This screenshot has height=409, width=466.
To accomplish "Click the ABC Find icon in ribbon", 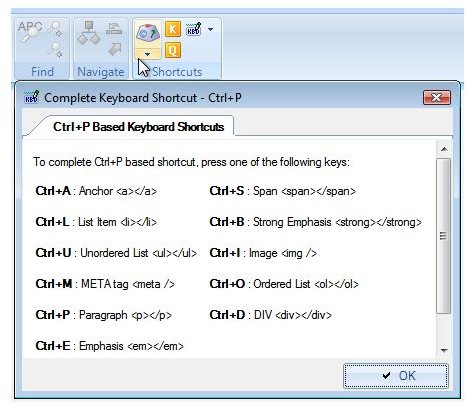I will [30, 31].
